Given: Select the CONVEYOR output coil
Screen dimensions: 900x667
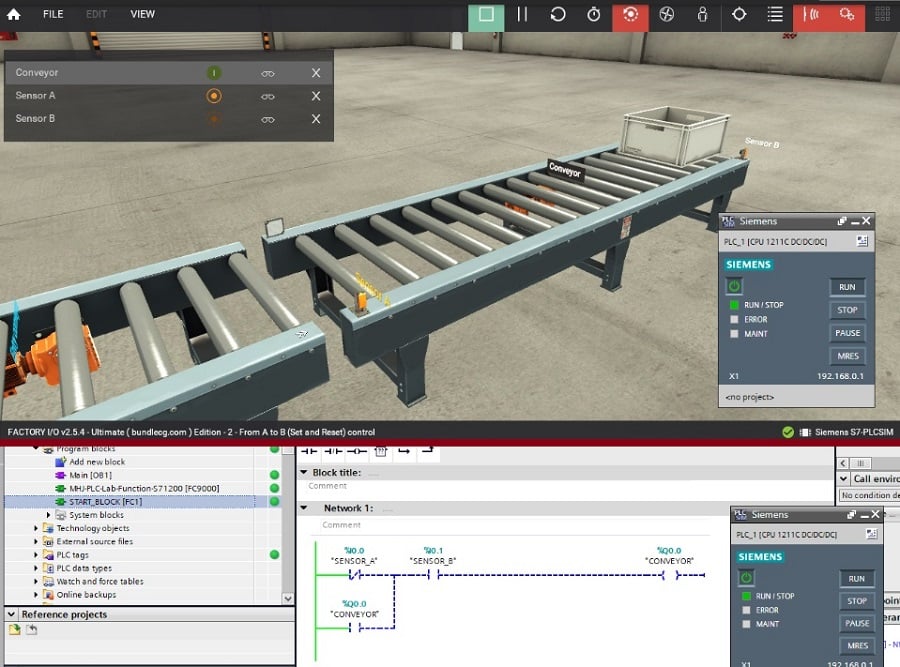Looking at the screenshot, I should point(669,575).
